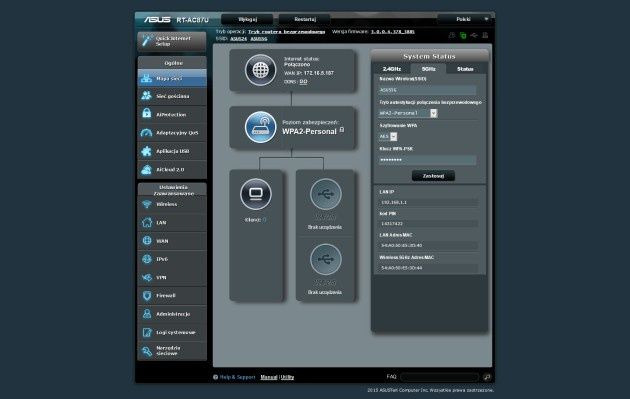This screenshot has height=399, width=630.
Task: Open Sieć gościnna guest network page
Action: pyautogui.click(x=172, y=96)
